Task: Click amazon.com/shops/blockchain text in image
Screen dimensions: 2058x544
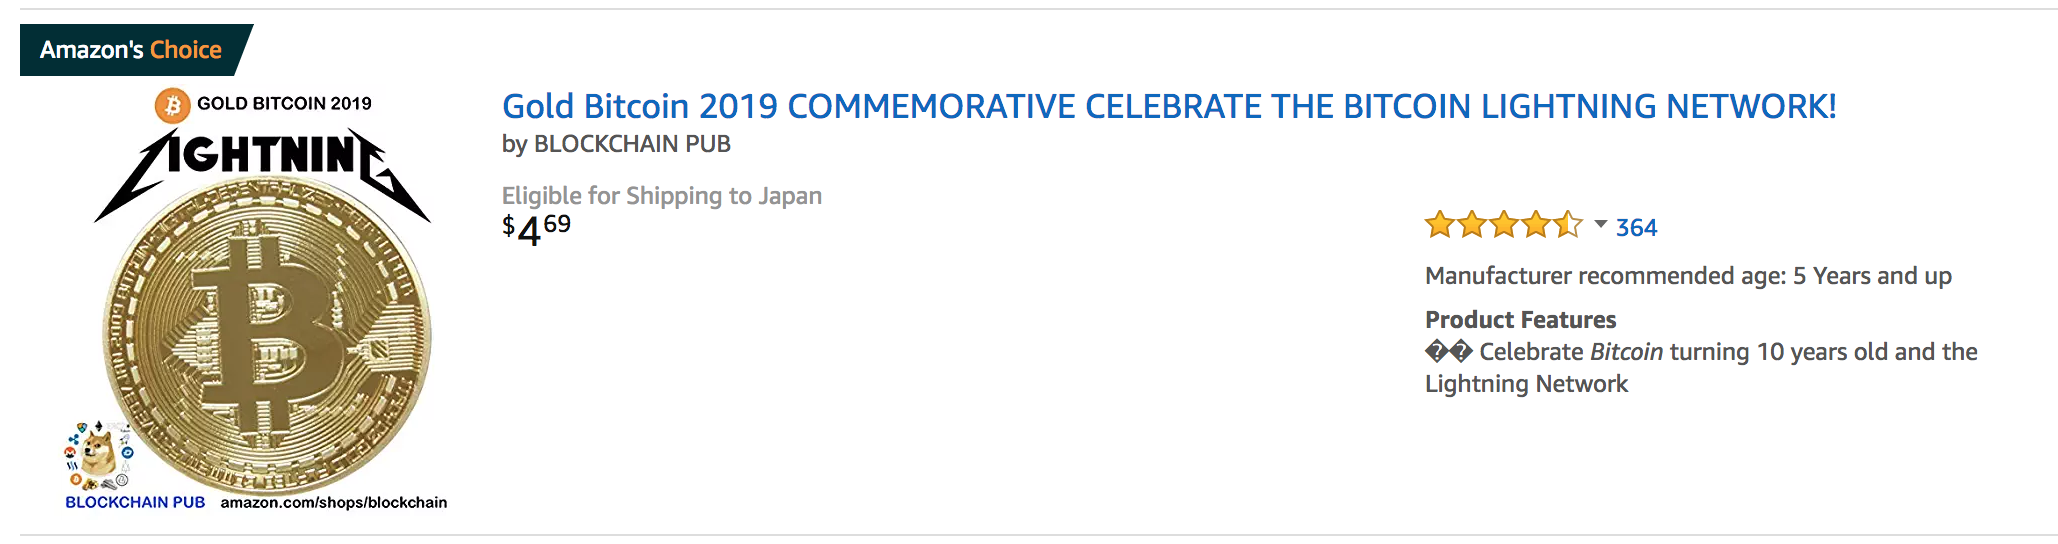Action: tap(333, 502)
